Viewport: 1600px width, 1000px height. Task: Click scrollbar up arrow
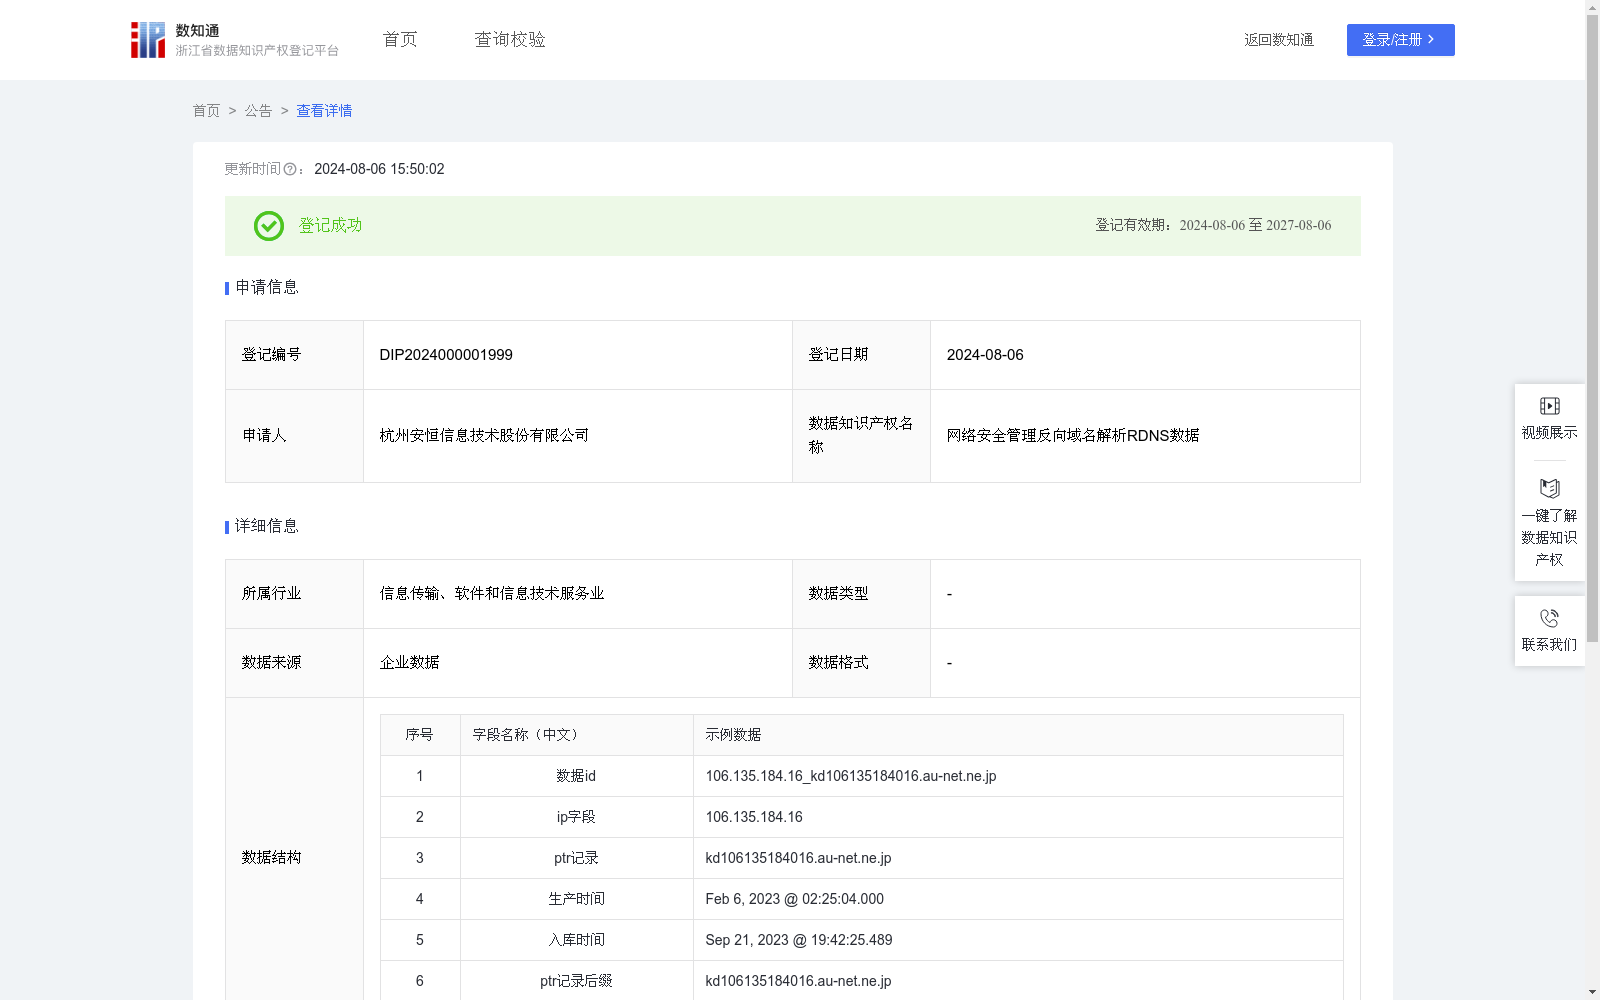(1592, 8)
